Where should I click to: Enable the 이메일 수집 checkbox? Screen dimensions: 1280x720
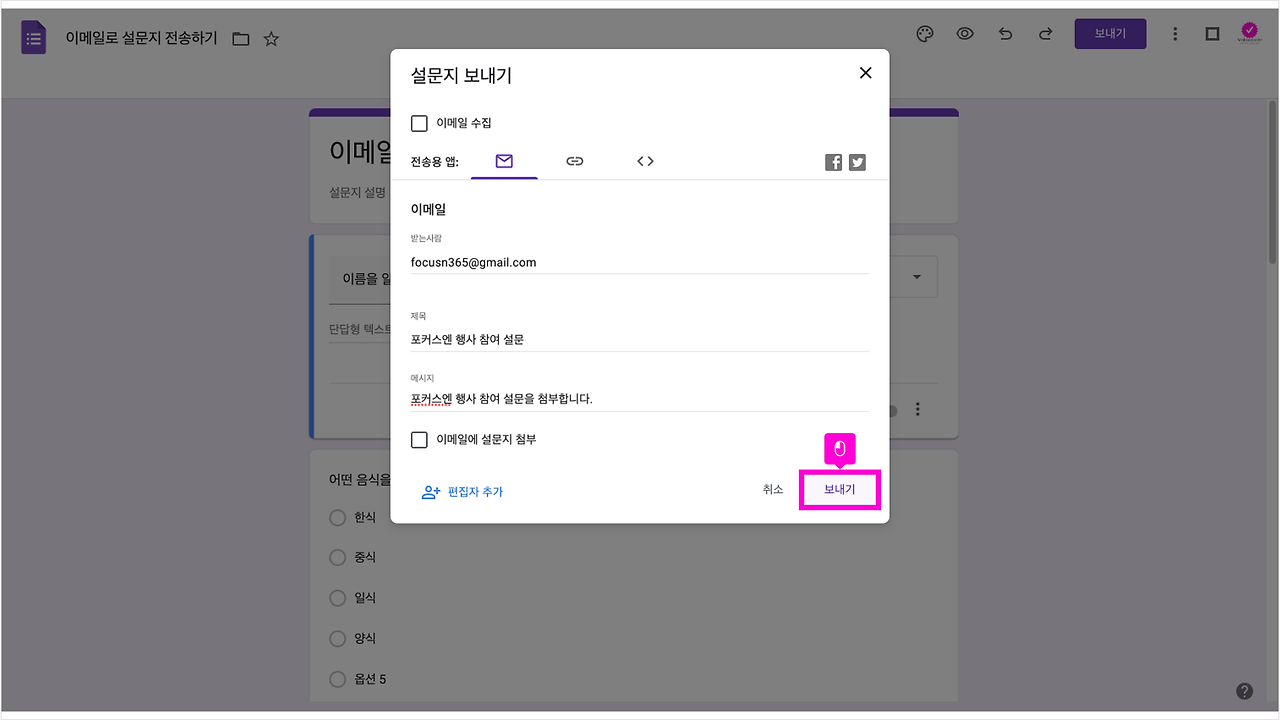[x=419, y=123]
